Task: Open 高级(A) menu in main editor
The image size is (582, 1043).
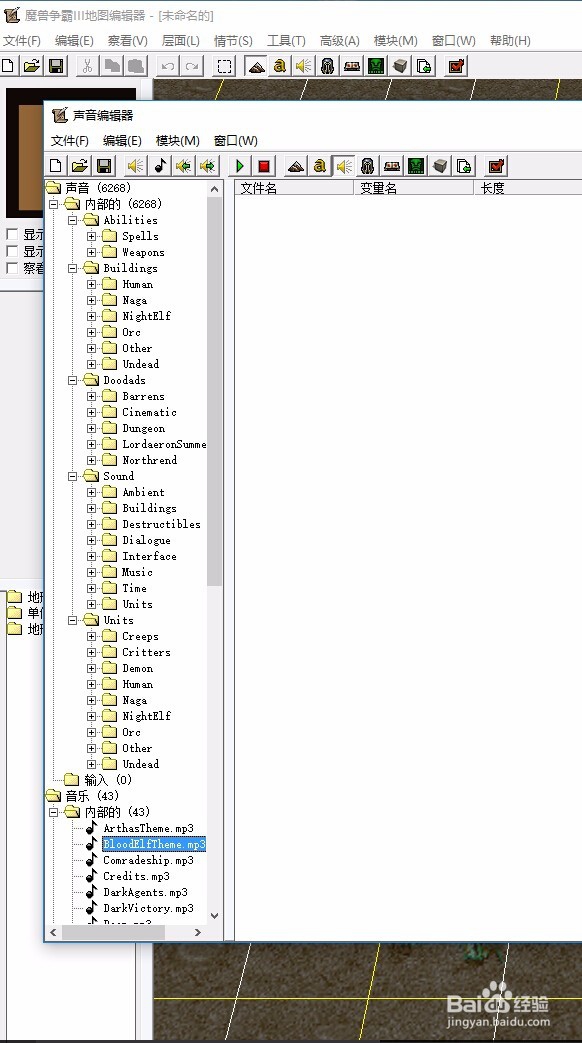Action: click(x=339, y=41)
